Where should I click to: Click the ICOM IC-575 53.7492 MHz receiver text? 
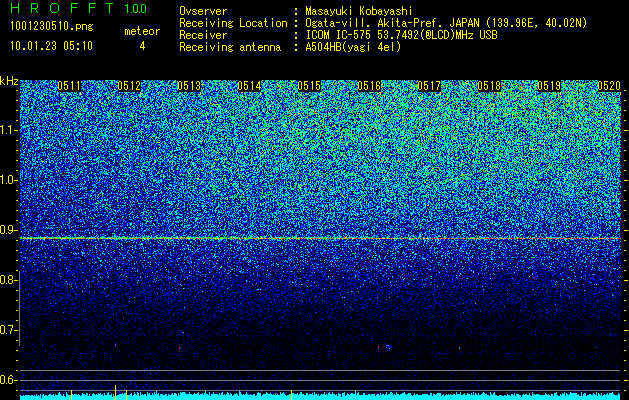click(401, 35)
